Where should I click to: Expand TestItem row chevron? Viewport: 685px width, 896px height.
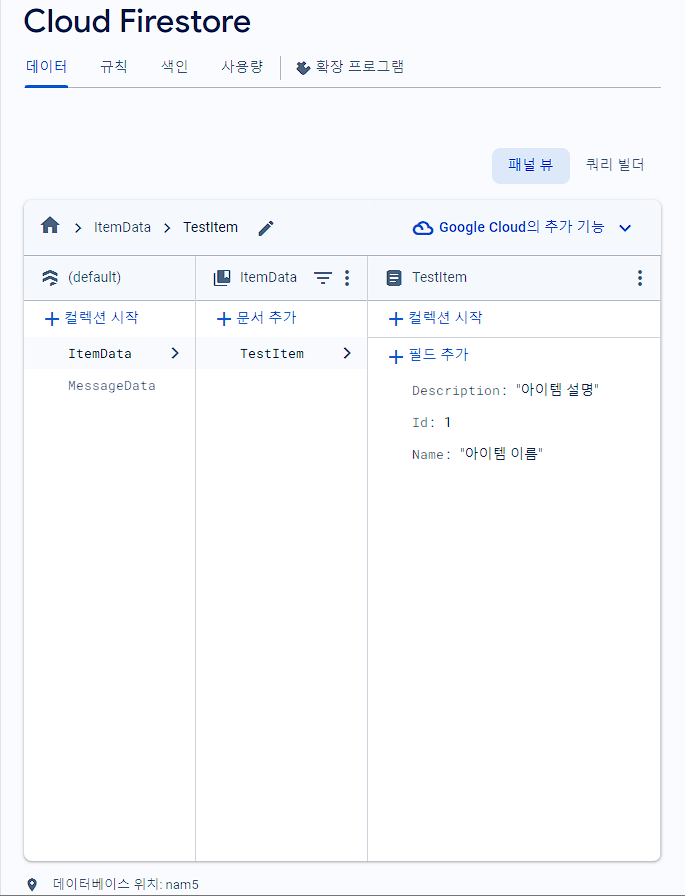pyautogui.click(x=347, y=353)
